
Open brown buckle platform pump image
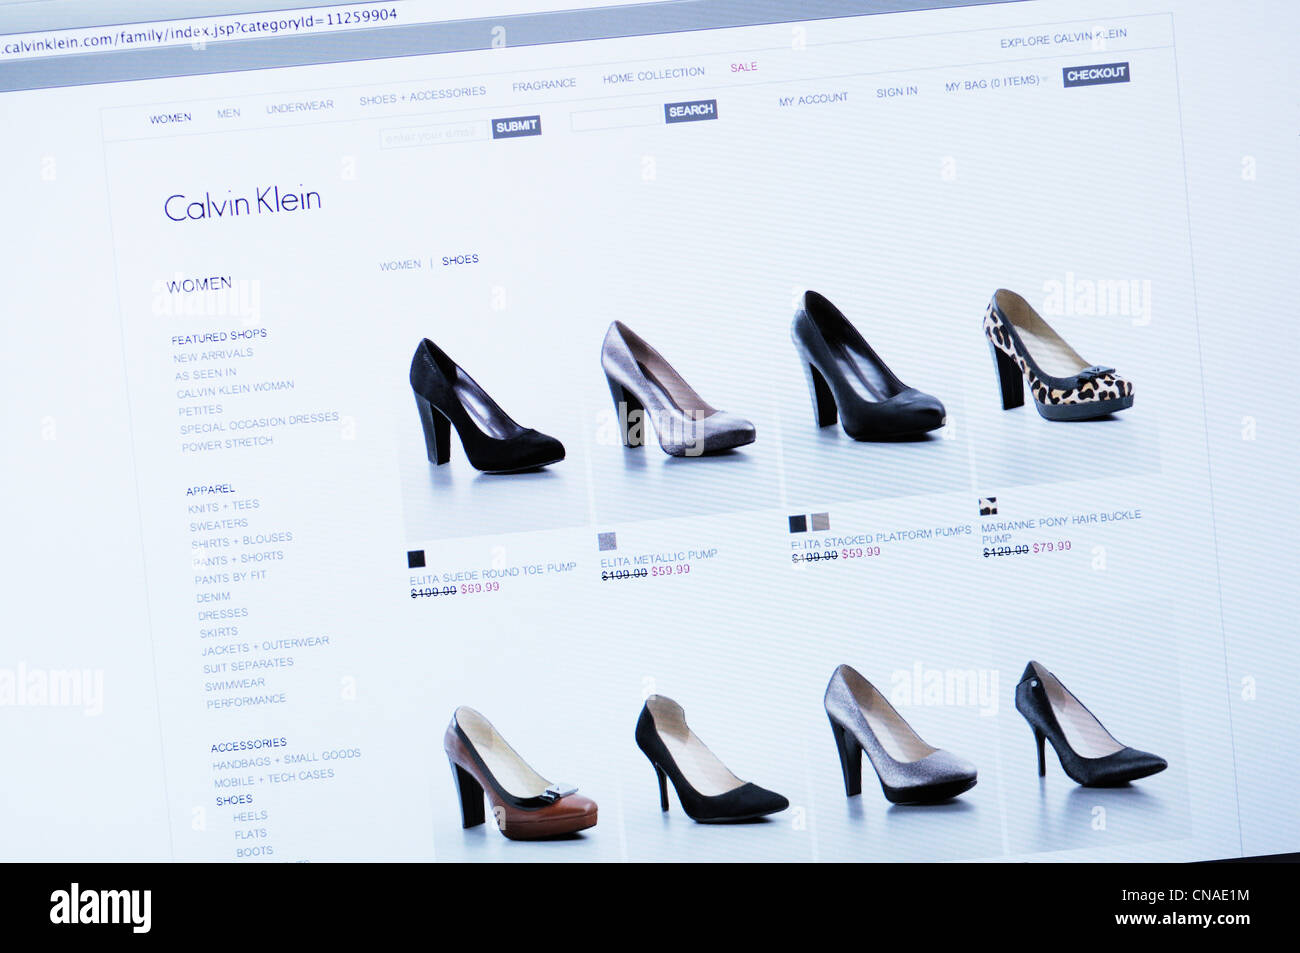(x=520, y=773)
